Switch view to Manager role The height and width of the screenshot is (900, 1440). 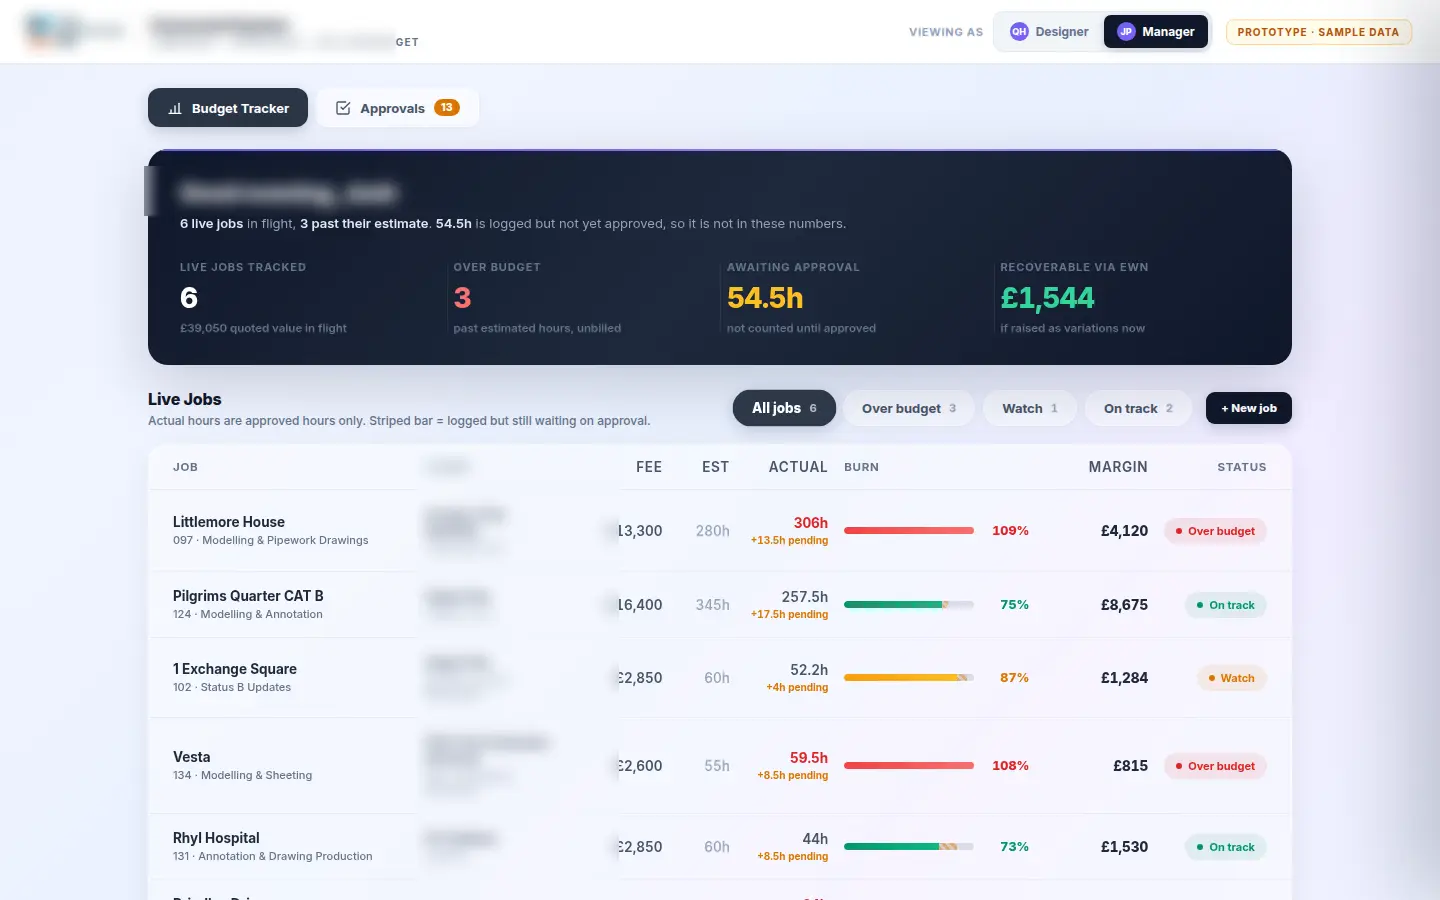(x=1155, y=31)
